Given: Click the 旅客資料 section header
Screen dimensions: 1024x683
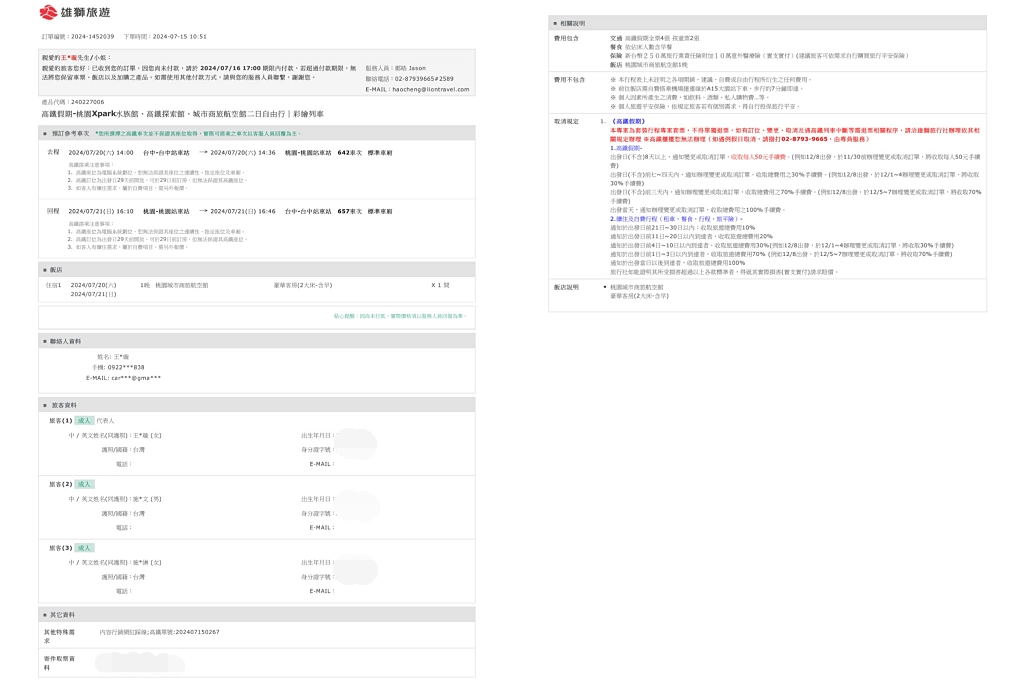Looking at the screenshot, I should coord(63,405).
